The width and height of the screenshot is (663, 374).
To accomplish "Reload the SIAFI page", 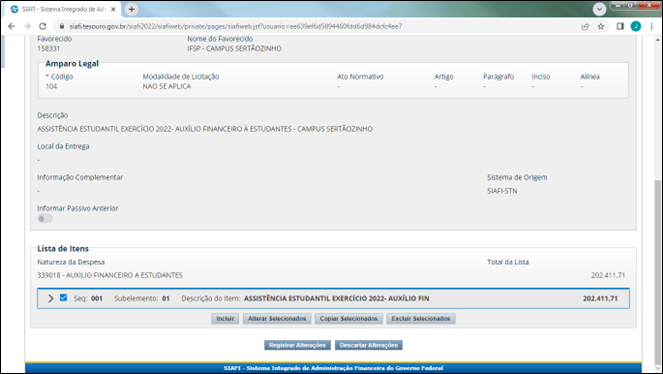I will (x=42, y=26).
